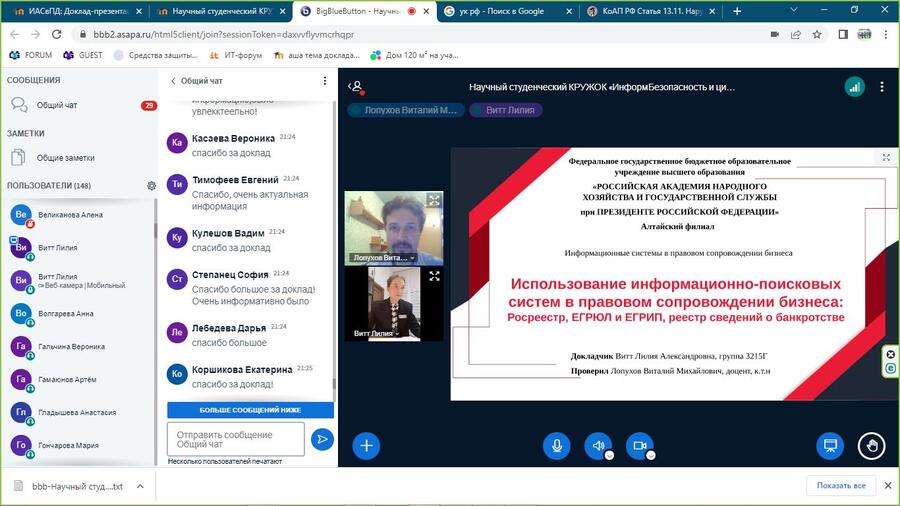Raise hand with the hand icon
Screen dimensions: 900x506
click(871, 446)
